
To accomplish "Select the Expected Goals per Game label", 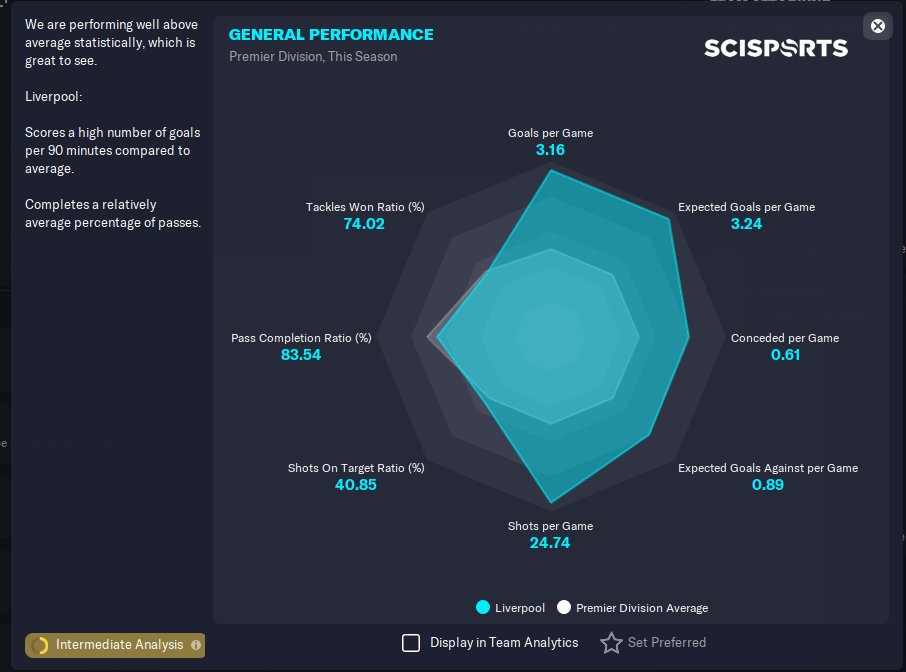I will point(746,207).
